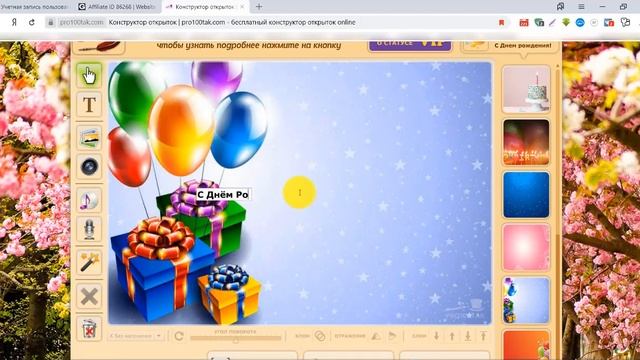The image size is (640, 360).
Task: Open the camera photo tool
Action: click(x=89, y=167)
